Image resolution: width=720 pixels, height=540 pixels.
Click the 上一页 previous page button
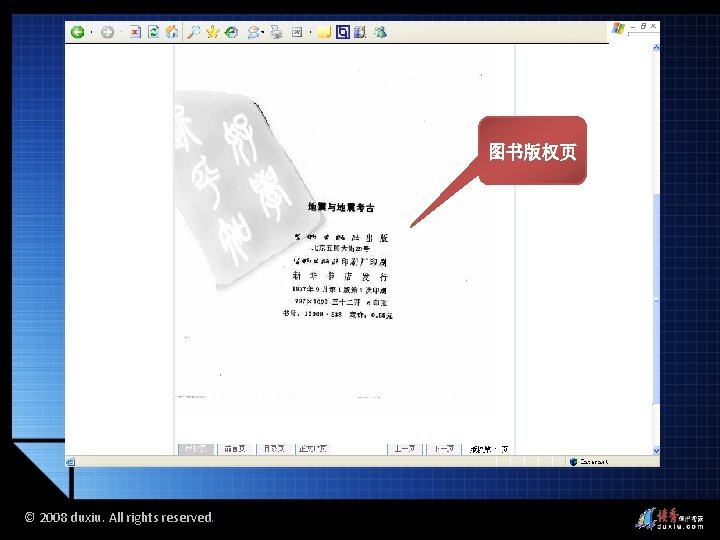[405, 449]
